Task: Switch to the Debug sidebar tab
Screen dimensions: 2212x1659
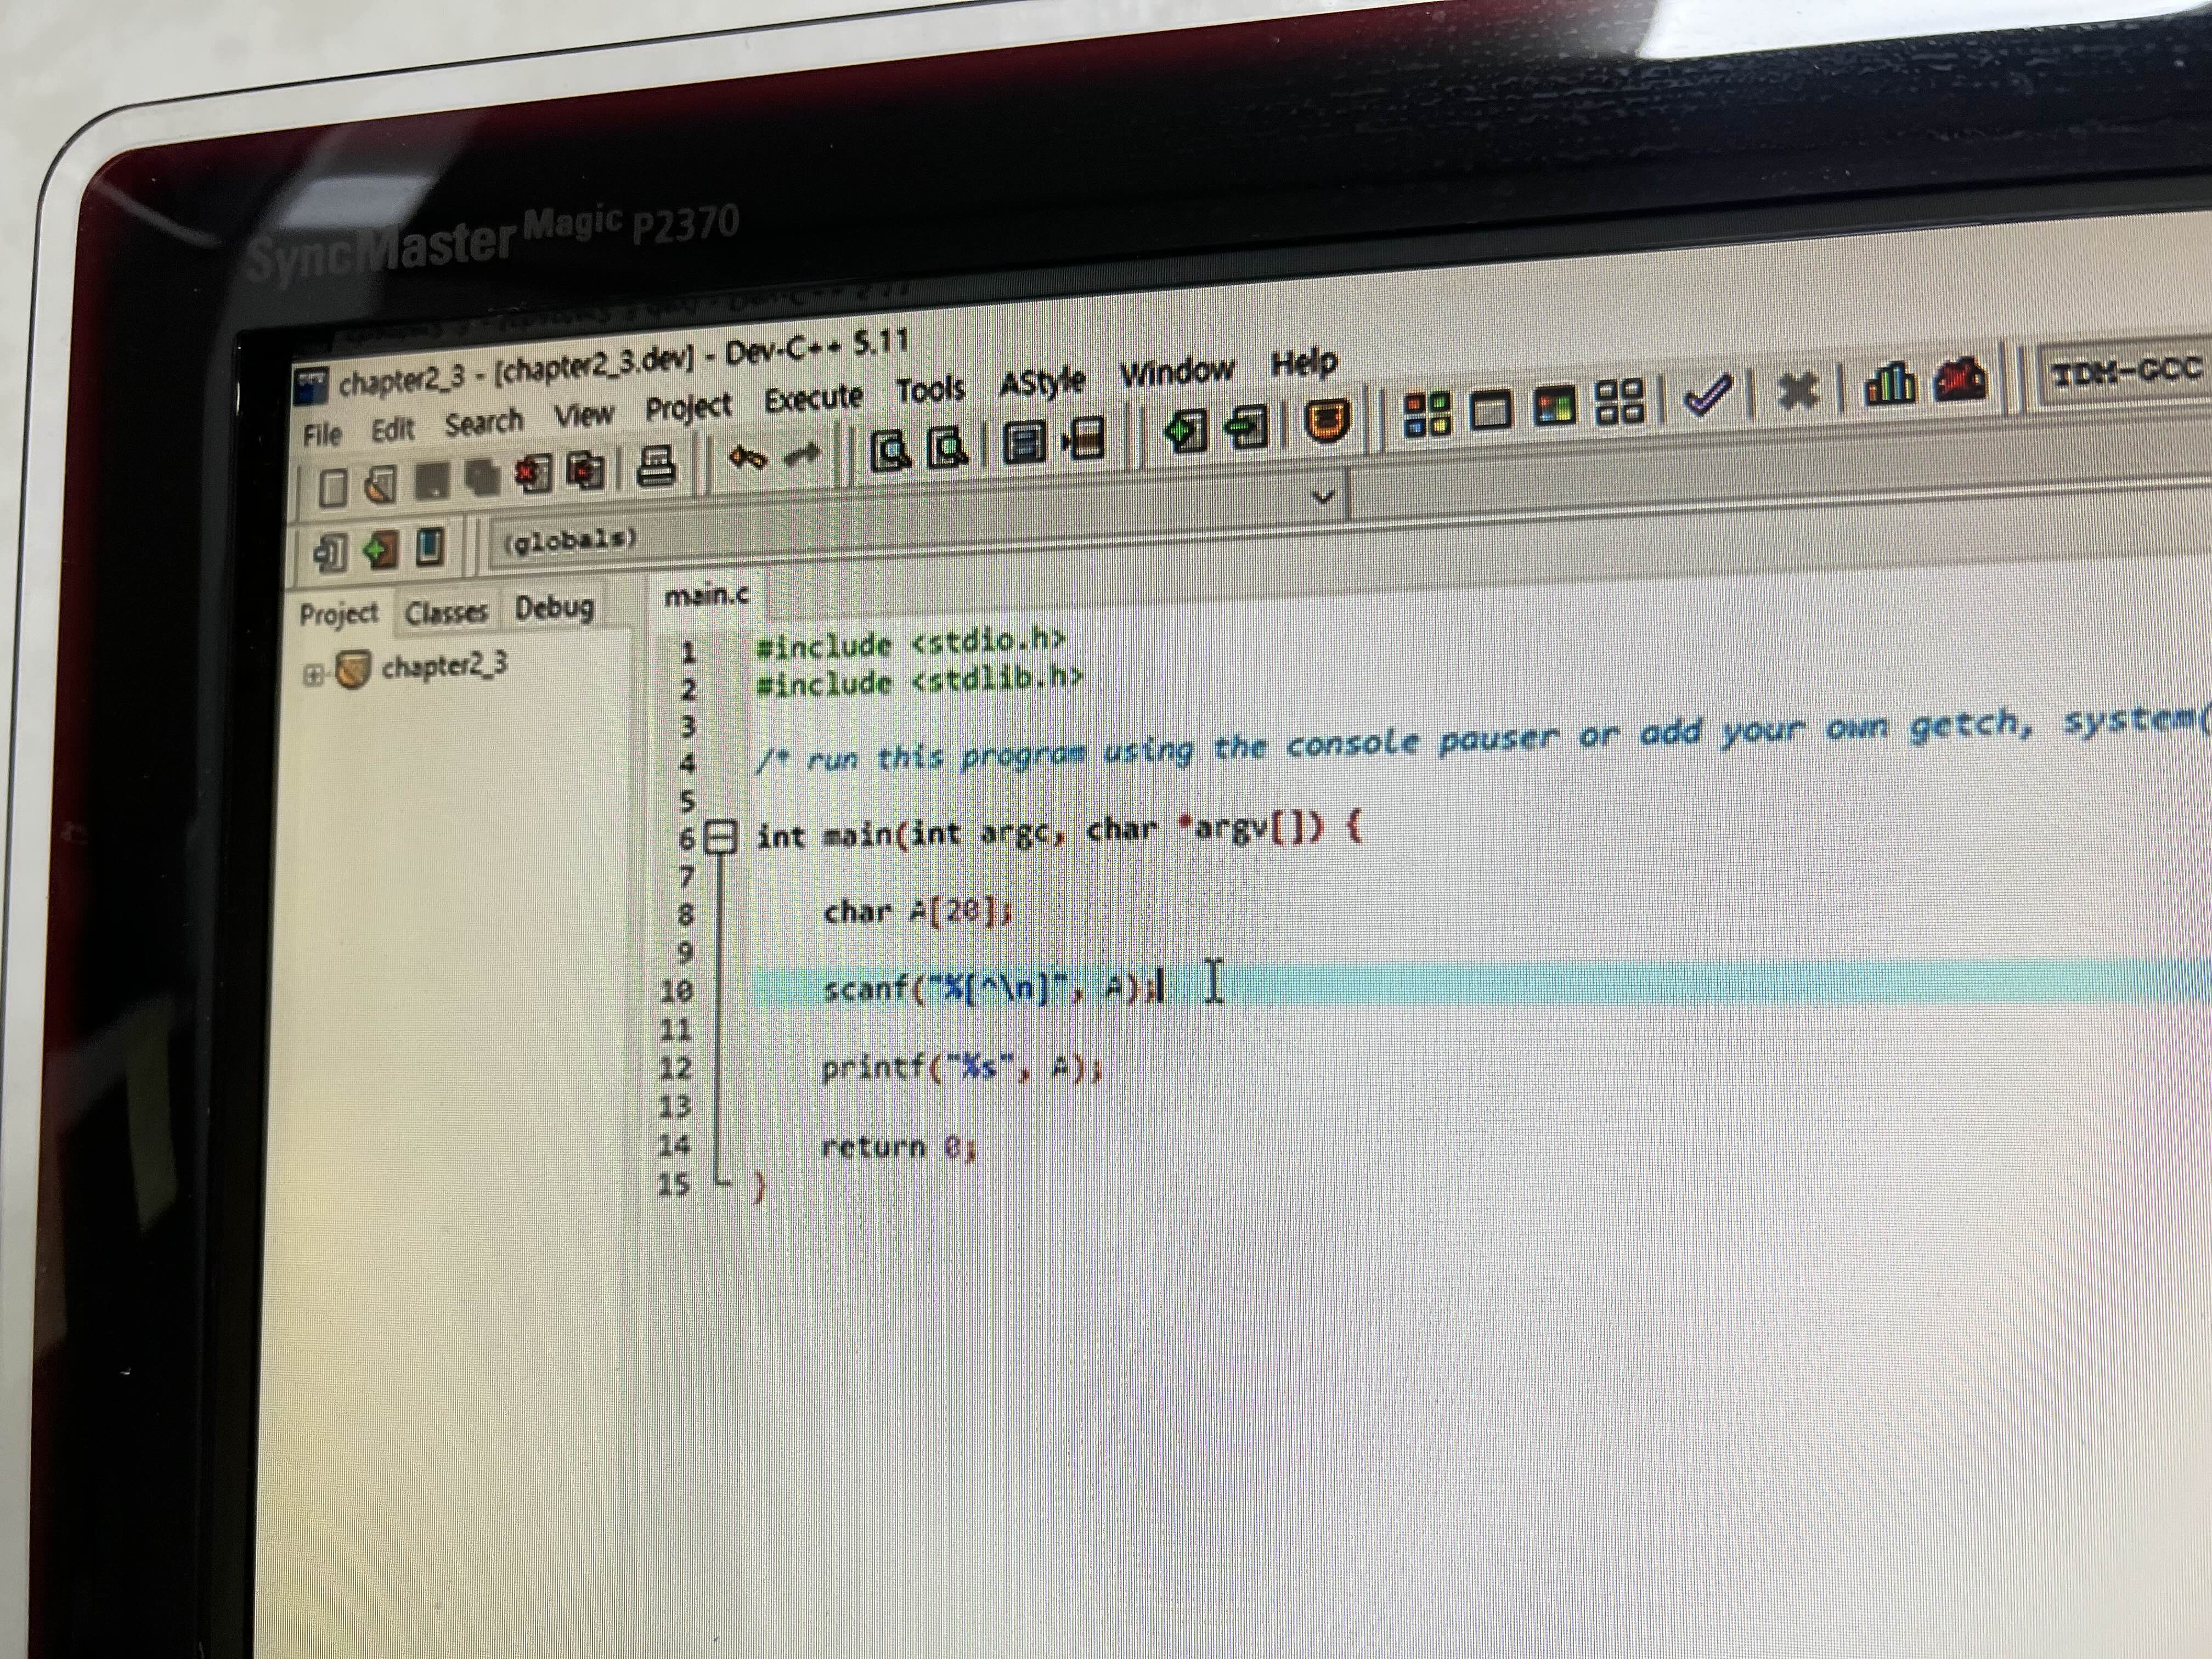Action: (x=554, y=607)
